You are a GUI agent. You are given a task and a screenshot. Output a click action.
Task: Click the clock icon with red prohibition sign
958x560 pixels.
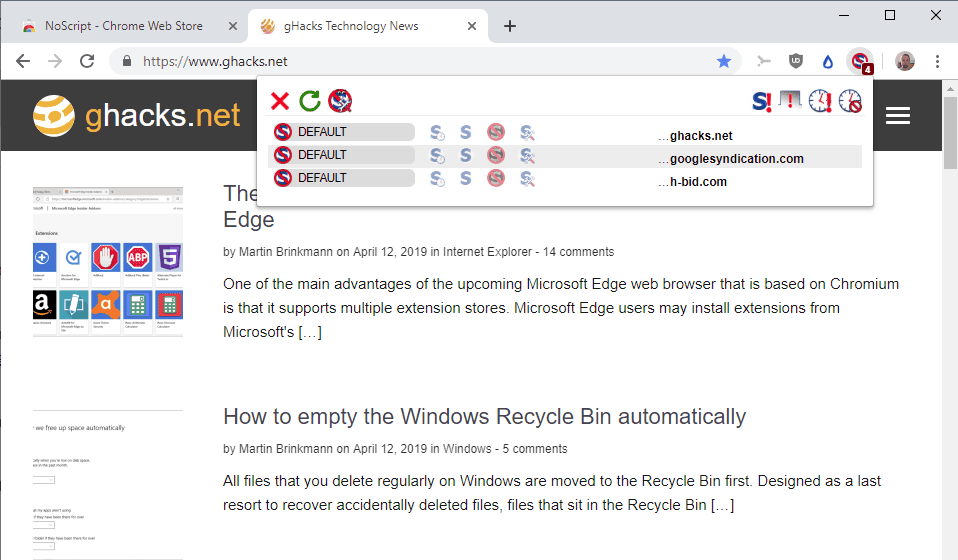[x=850, y=100]
